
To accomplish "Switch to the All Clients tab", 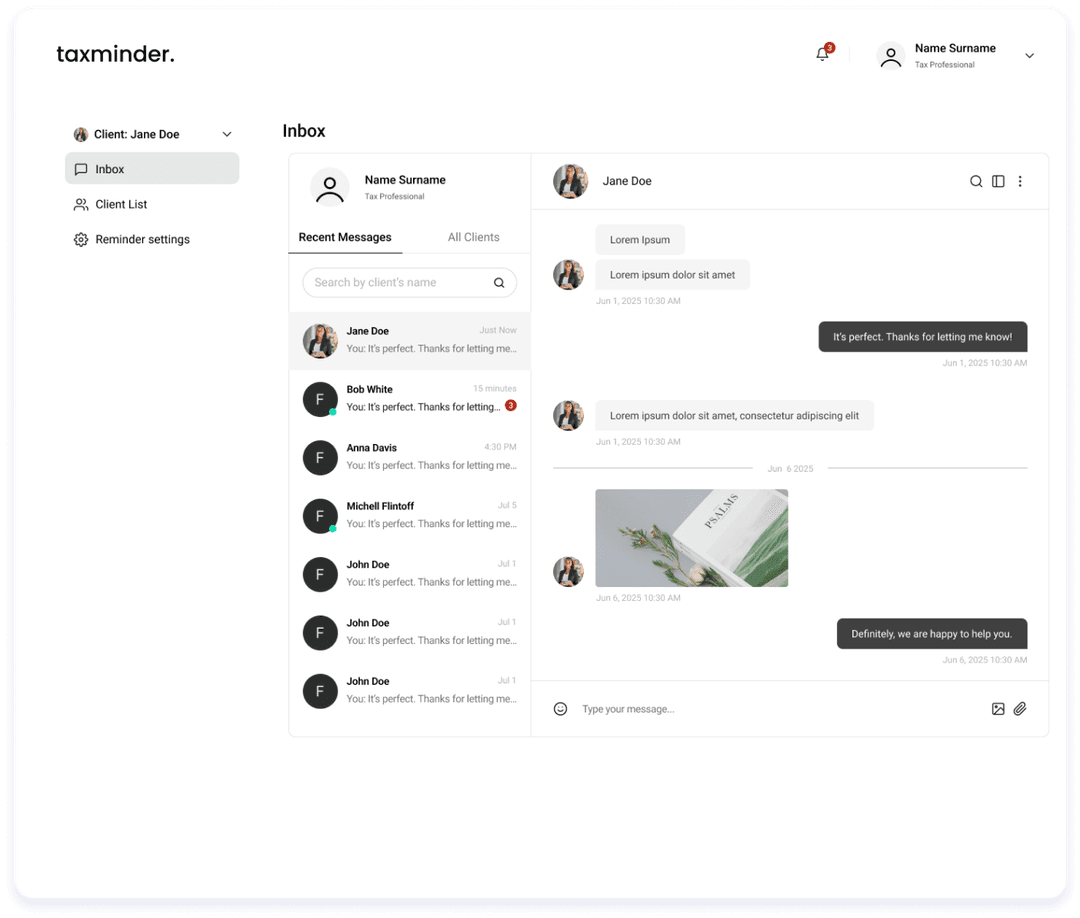I will (473, 237).
